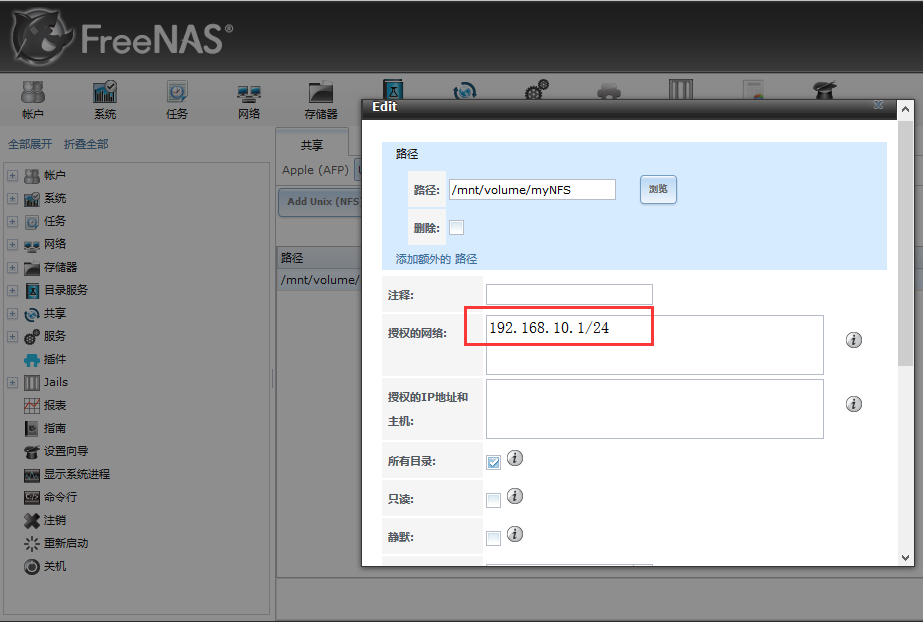Click the 浏览 browse button
This screenshot has width=923, height=622.
click(x=658, y=189)
